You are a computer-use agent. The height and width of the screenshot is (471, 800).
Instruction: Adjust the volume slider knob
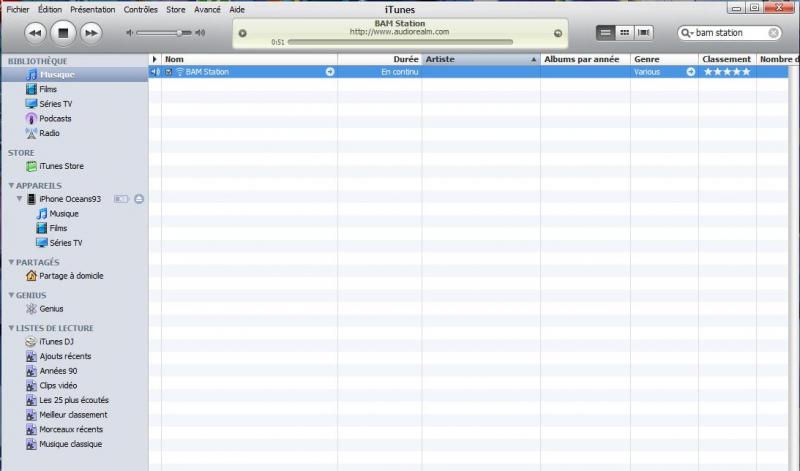[x=179, y=33]
